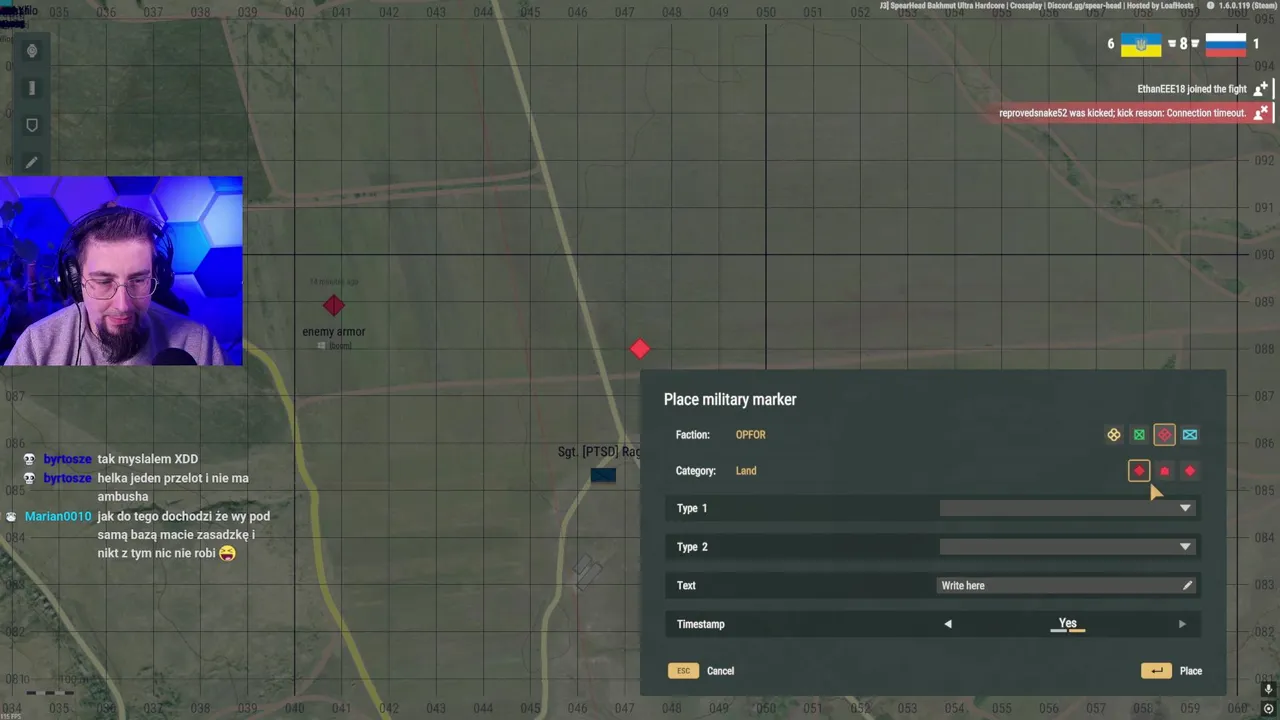The width and height of the screenshot is (1280, 720).
Task: Open the Type 1 dropdown
Action: click(x=1068, y=509)
